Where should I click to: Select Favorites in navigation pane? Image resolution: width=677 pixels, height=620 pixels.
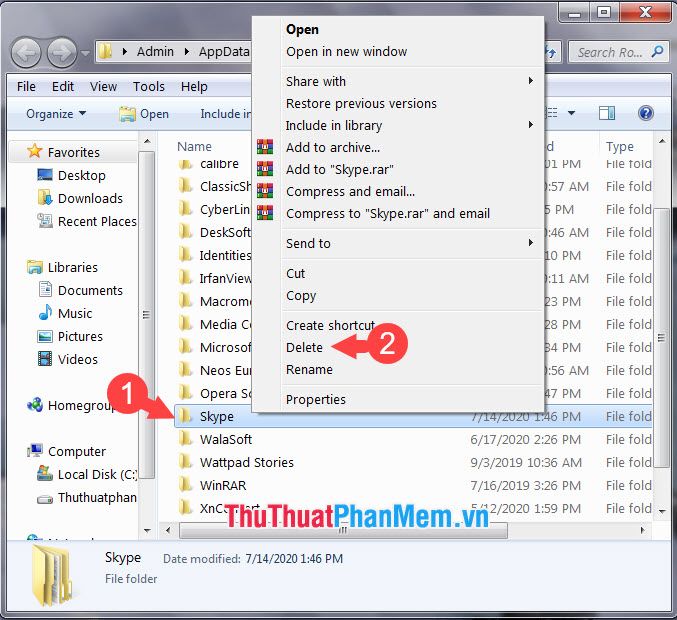point(74,152)
